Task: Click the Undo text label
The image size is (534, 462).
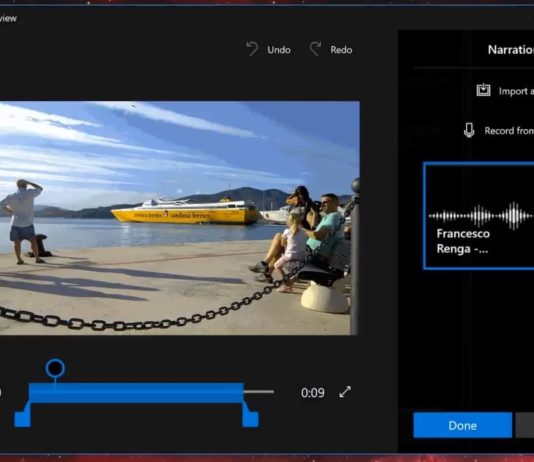Action: [x=279, y=50]
